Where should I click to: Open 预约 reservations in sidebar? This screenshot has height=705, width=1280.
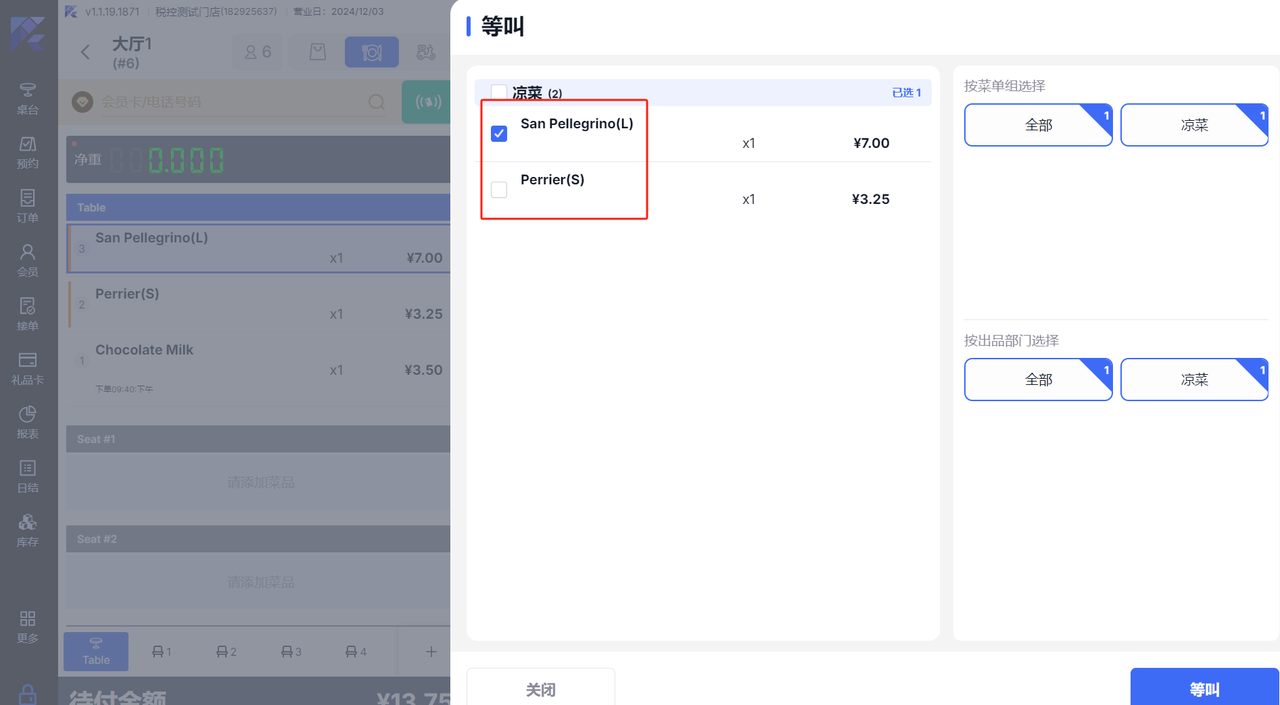pos(28,152)
